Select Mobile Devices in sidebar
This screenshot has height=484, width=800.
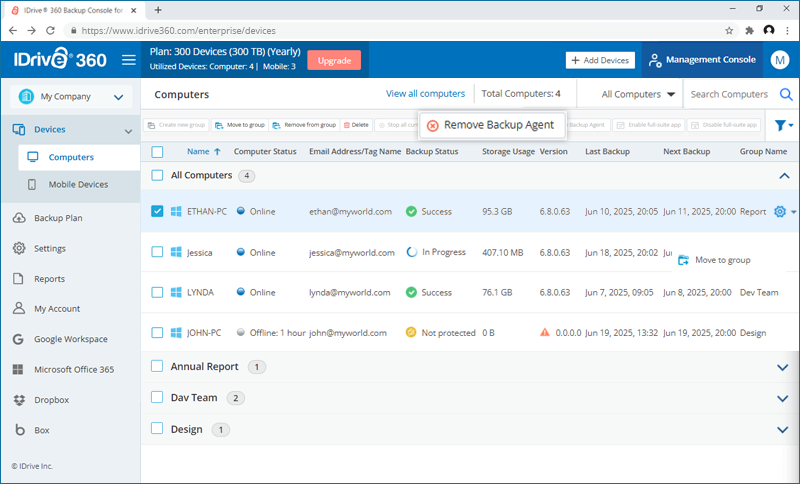point(78,185)
